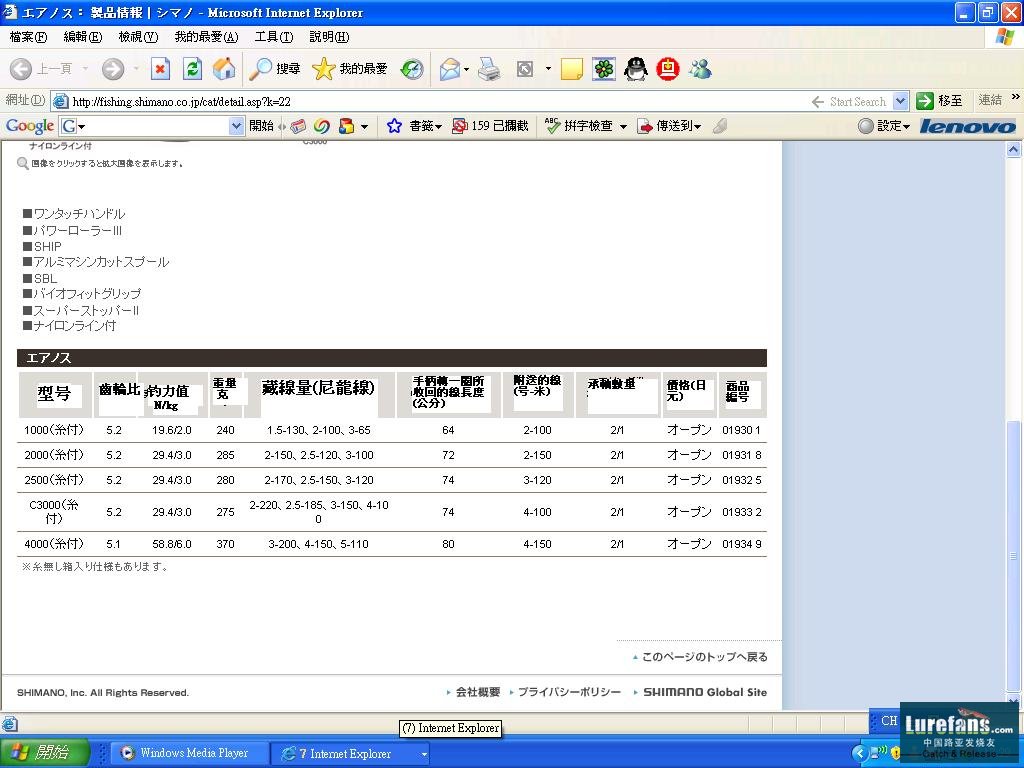The image size is (1024, 768).
Task: Expand the address bar search dropdown
Action: point(900,101)
